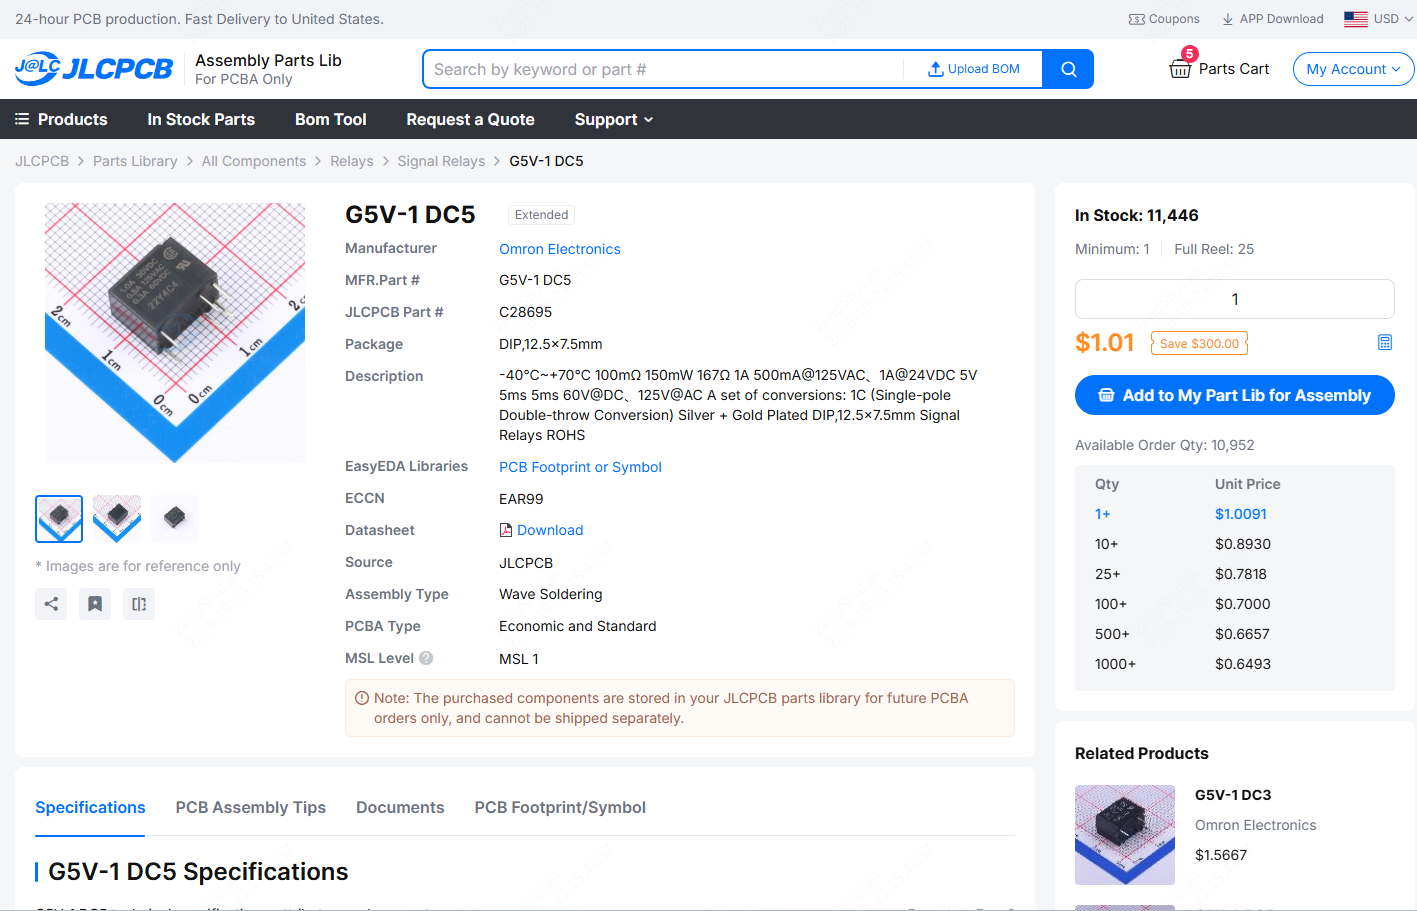Open the Parts Cart basket icon

1180,69
